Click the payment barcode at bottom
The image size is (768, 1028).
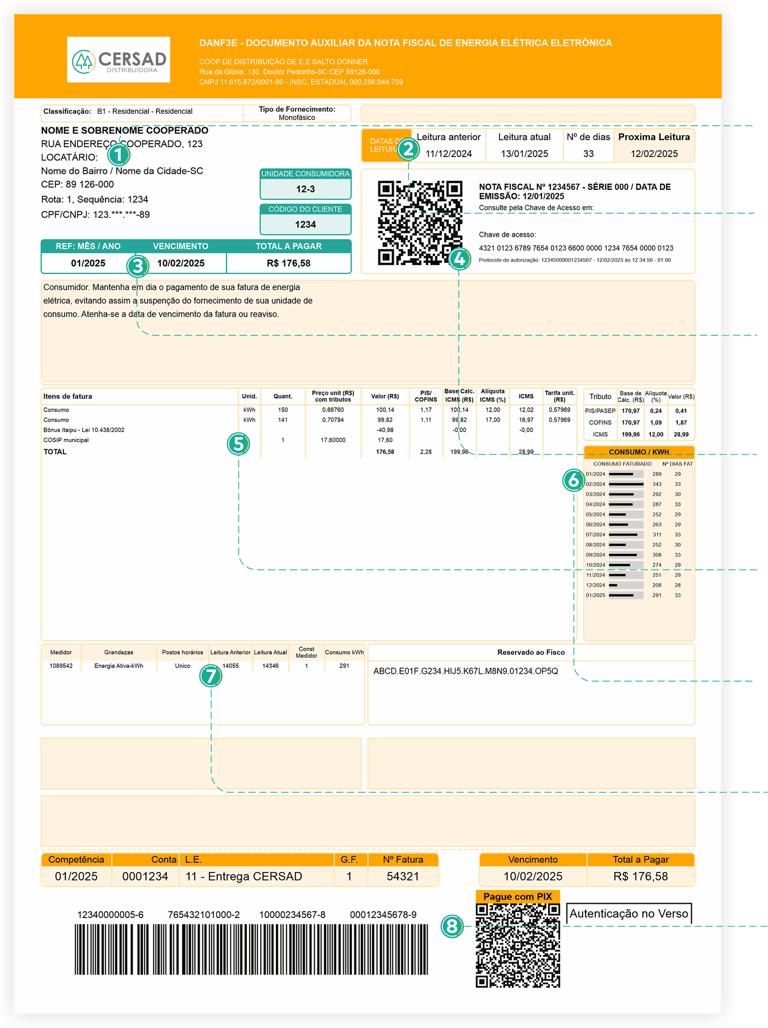[x=251, y=949]
